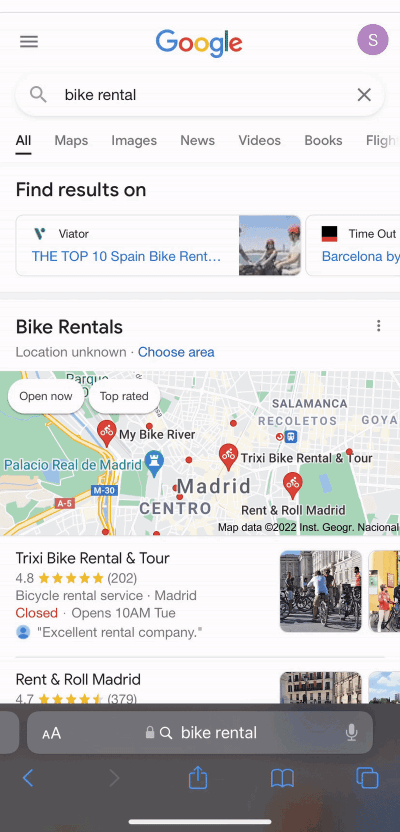Toggle the Top rated filter chip
Viewport: 400px width, 832px height.
(124, 396)
